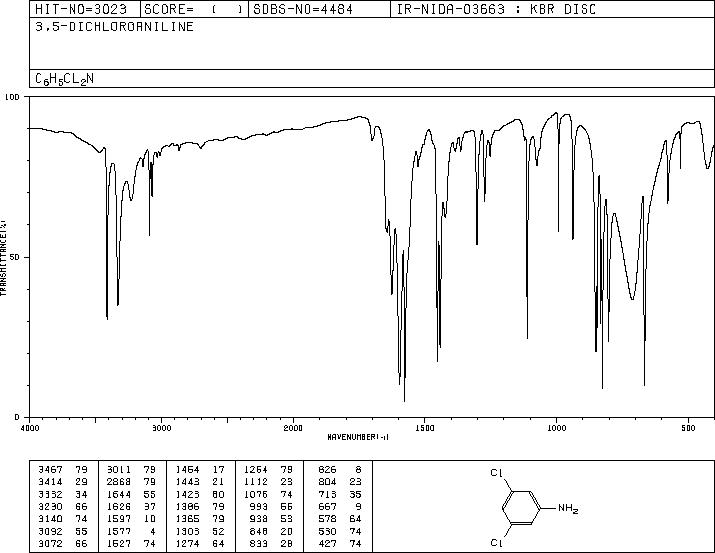This screenshot has width=715, height=553.
Task: Select peak value 1644 in the table
Action: pos(119,494)
